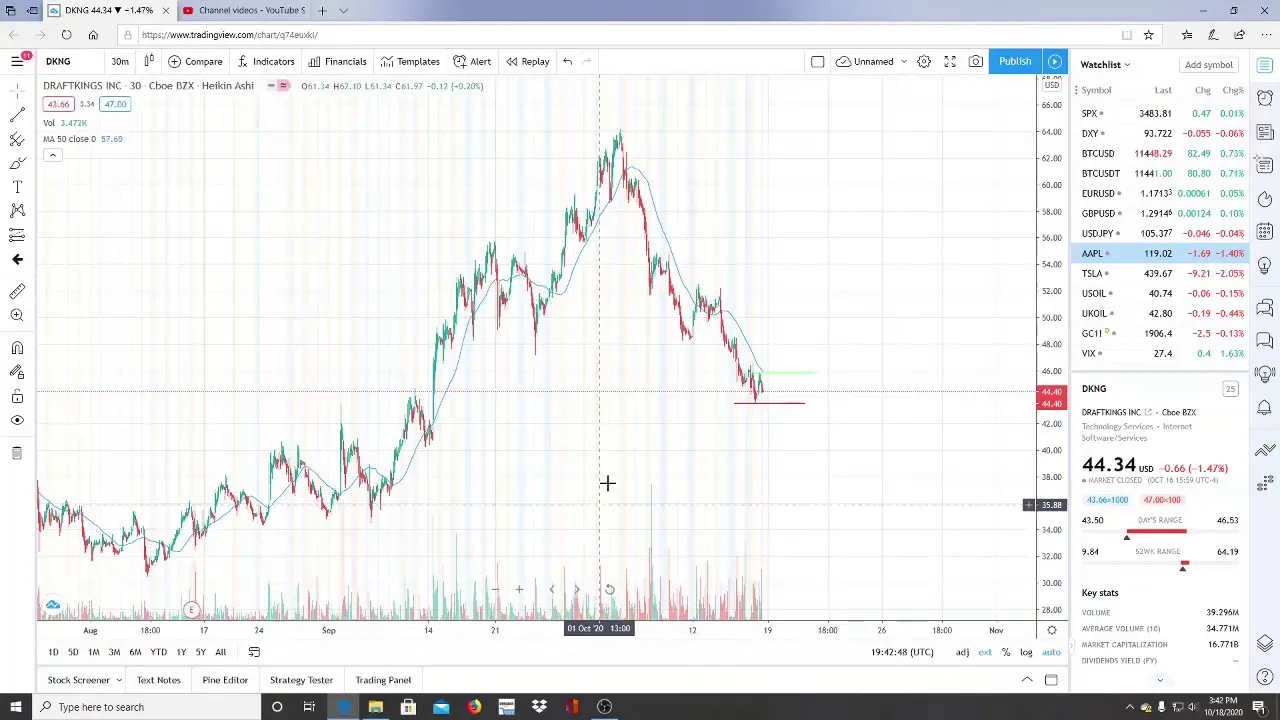Click the trash icon to remove drawings
Viewport: 1280px width, 720px height.
pyautogui.click(x=17, y=453)
